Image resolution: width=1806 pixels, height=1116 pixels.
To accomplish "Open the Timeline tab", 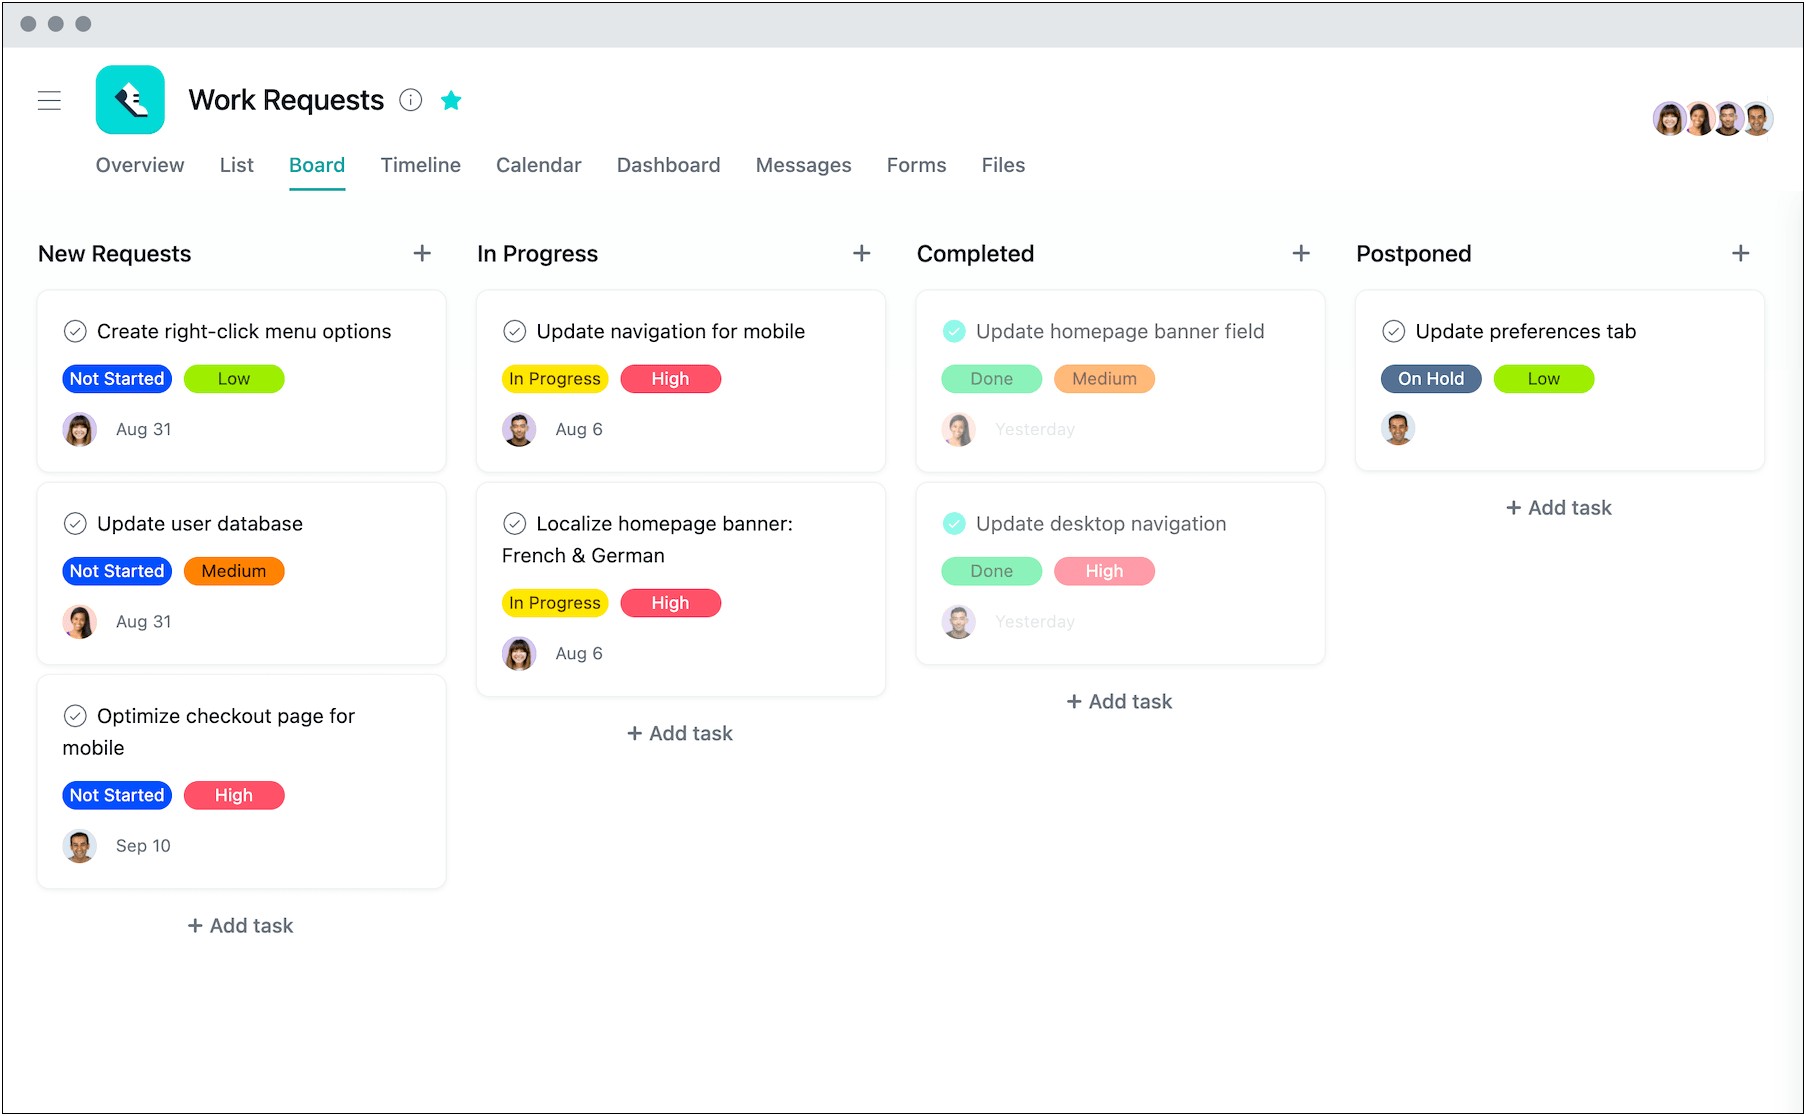I will [421, 165].
